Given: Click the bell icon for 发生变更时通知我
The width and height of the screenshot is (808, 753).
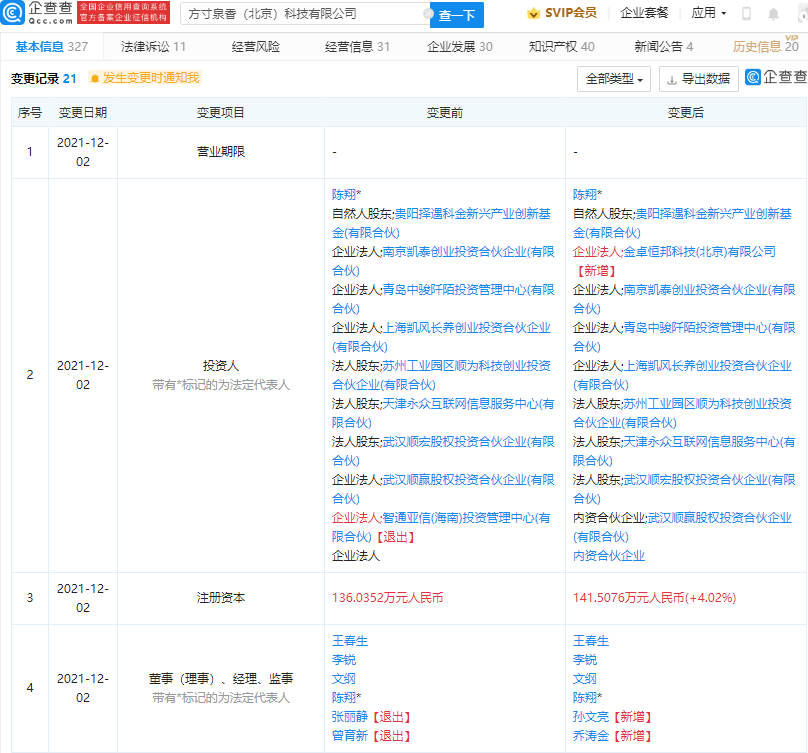Looking at the screenshot, I should pyautogui.click(x=95, y=78).
